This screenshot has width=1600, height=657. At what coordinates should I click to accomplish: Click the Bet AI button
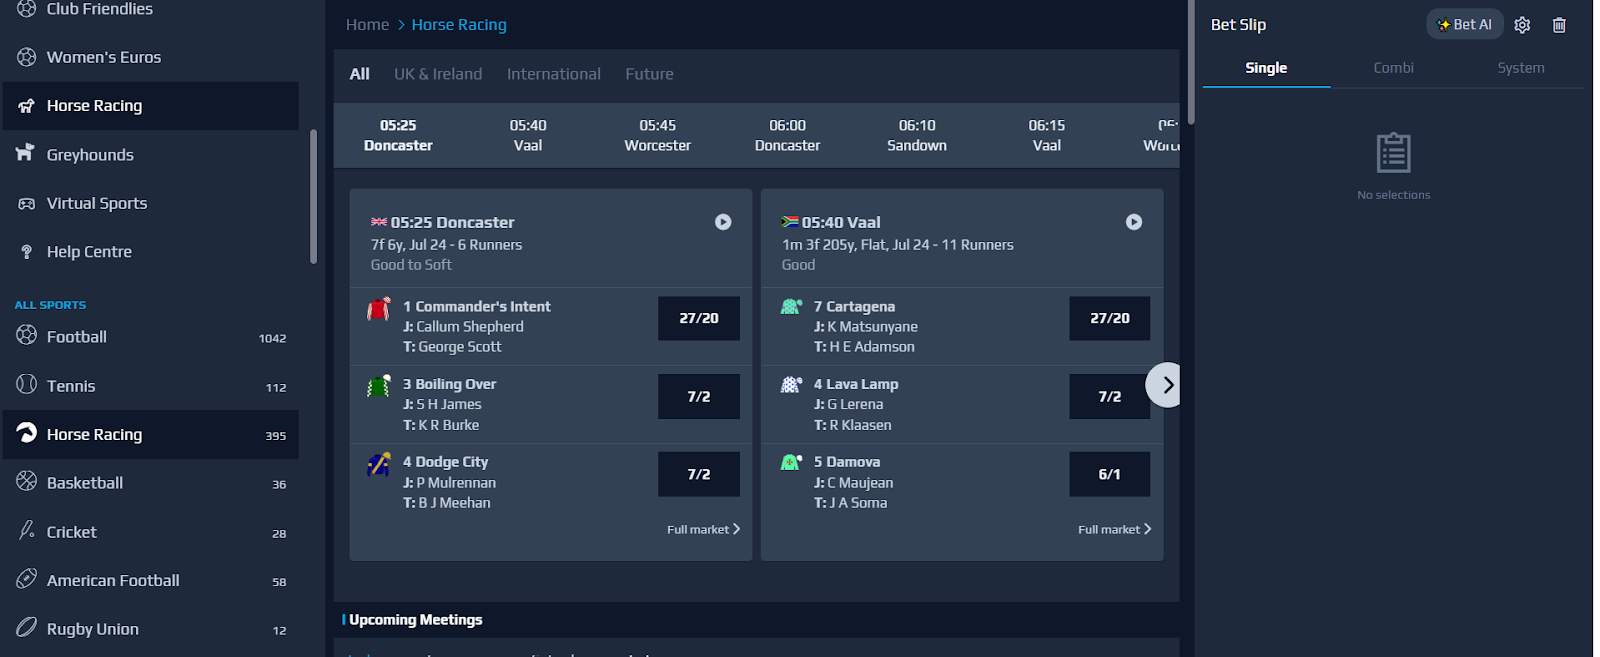click(1464, 25)
